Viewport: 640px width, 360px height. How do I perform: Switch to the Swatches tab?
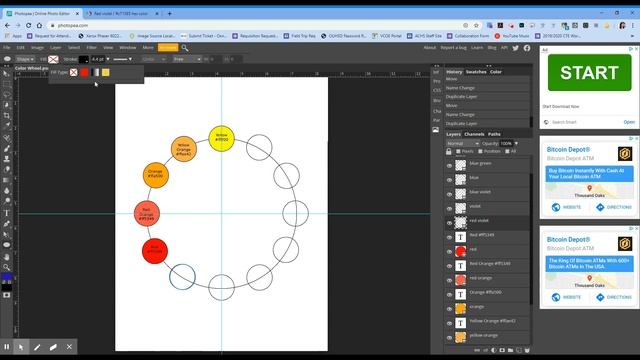tap(476, 72)
